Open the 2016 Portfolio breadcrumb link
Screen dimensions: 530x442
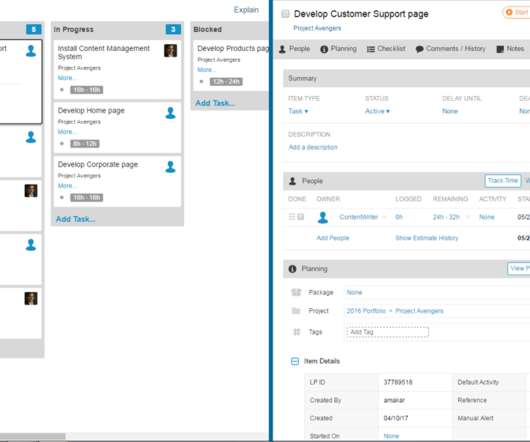(366, 311)
